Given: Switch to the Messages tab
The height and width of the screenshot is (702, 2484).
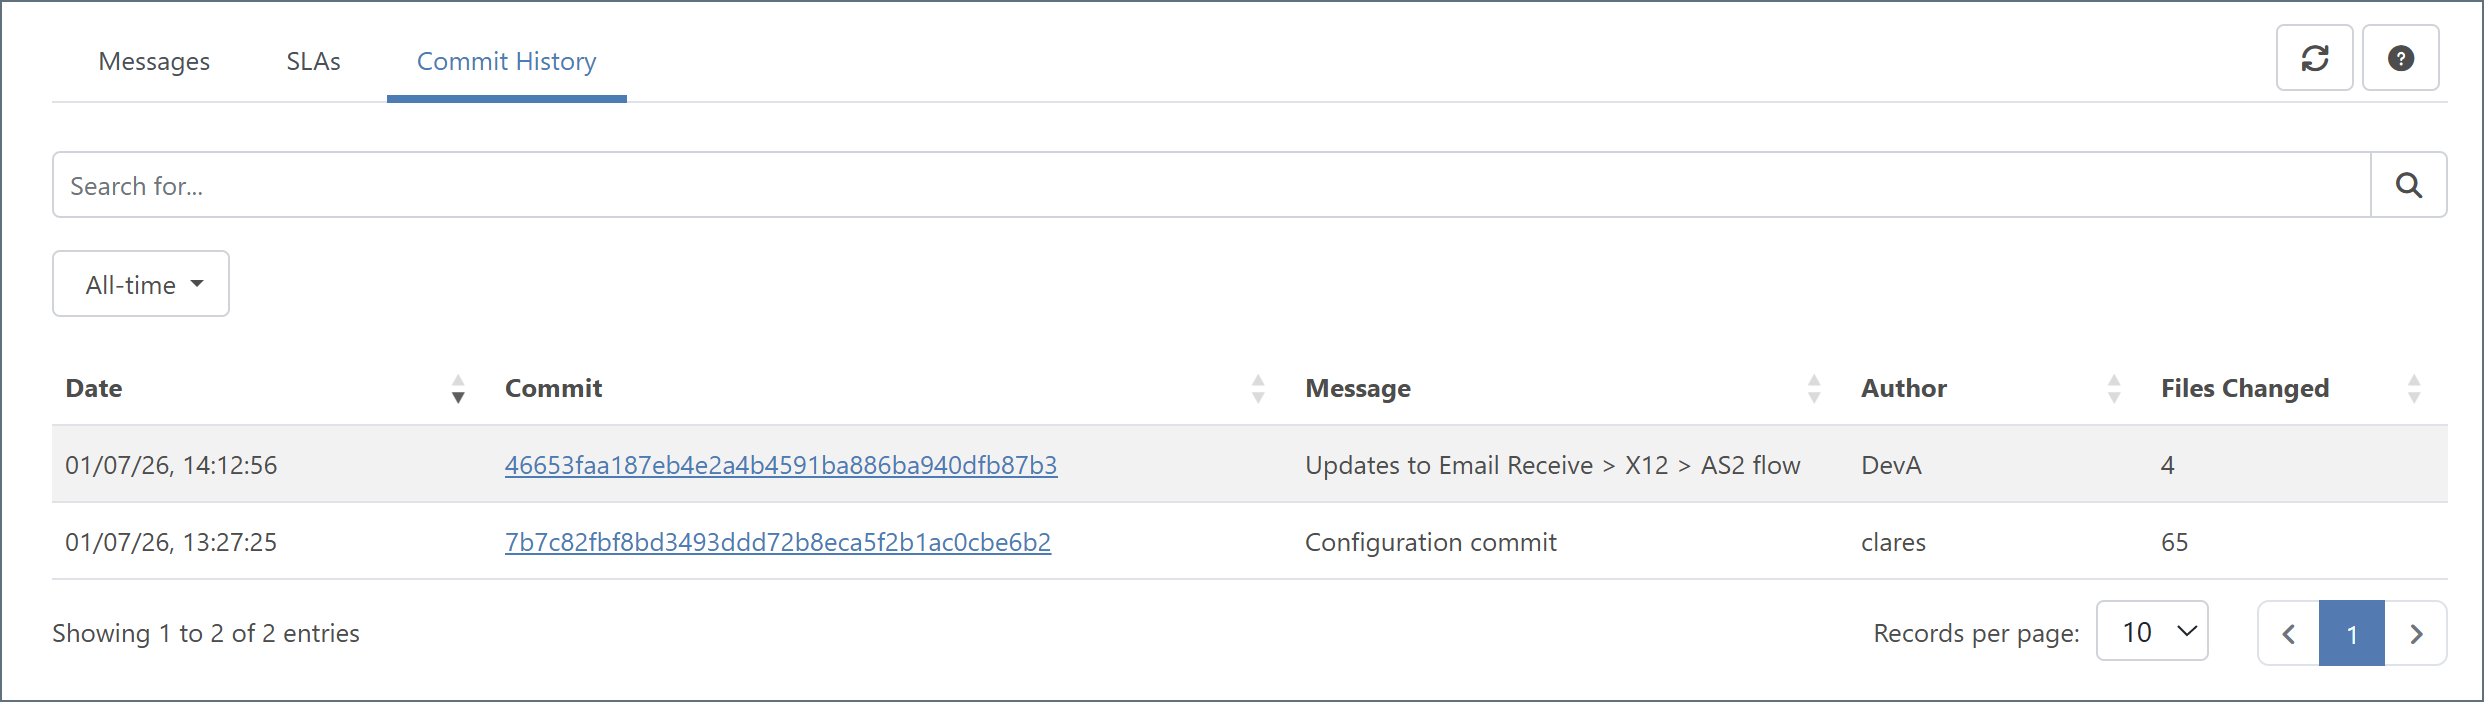Looking at the screenshot, I should click(154, 62).
